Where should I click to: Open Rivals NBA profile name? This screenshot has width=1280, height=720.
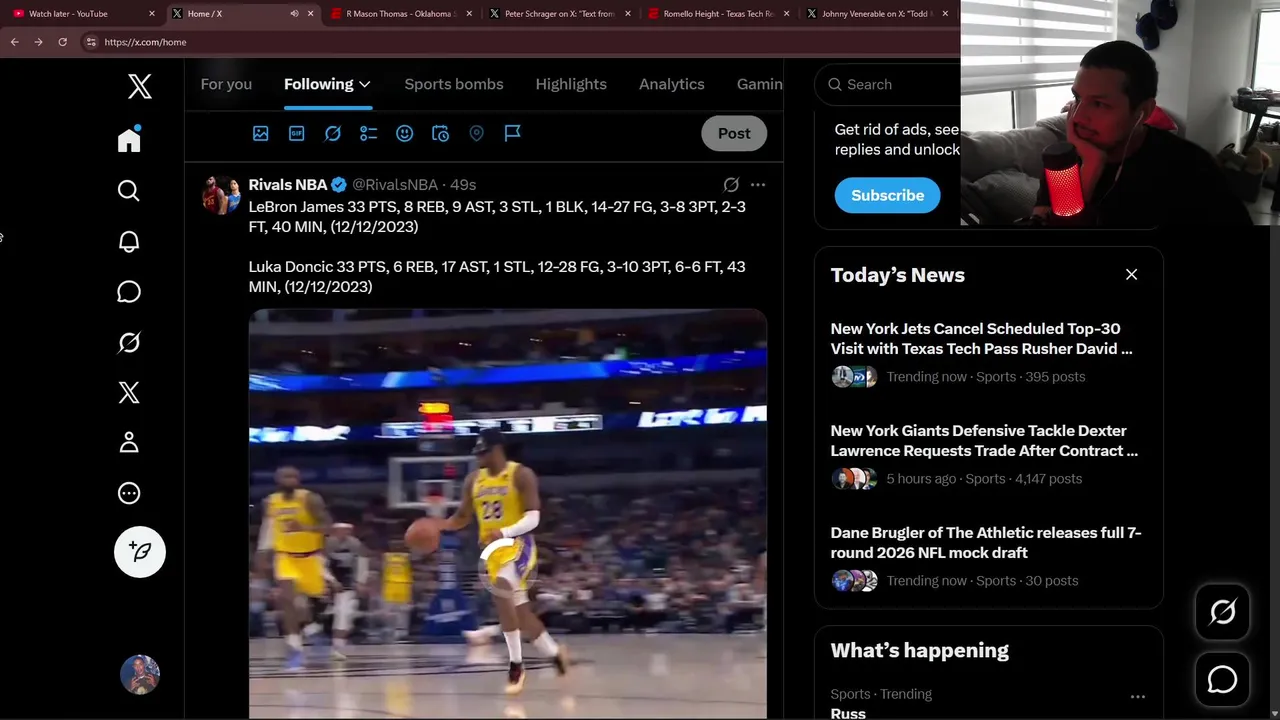tap(288, 185)
